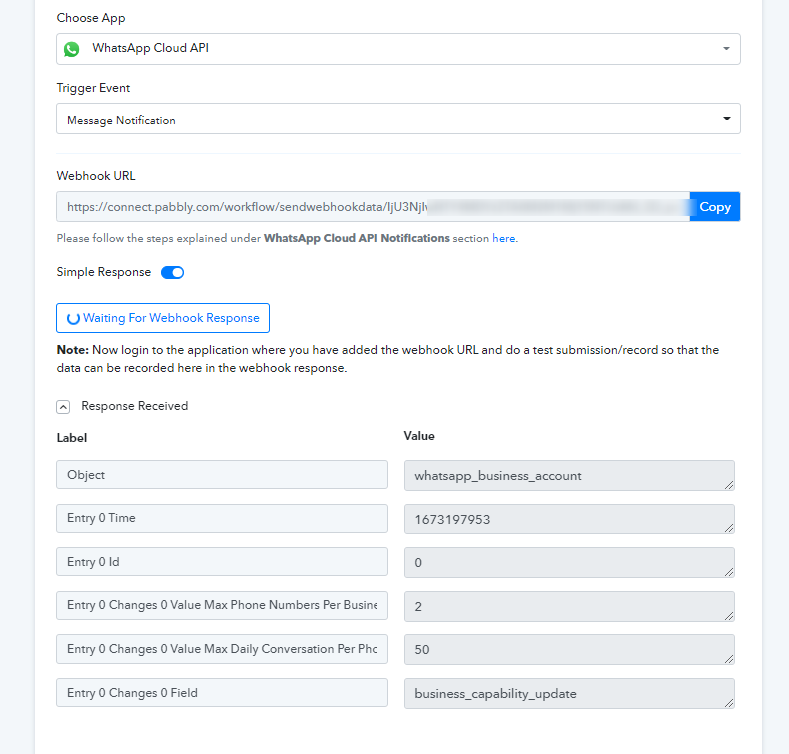The height and width of the screenshot is (754, 789).
Task: Click the resize grip of the business_capability_update field
Action: pyautogui.click(x=729, y=703)
